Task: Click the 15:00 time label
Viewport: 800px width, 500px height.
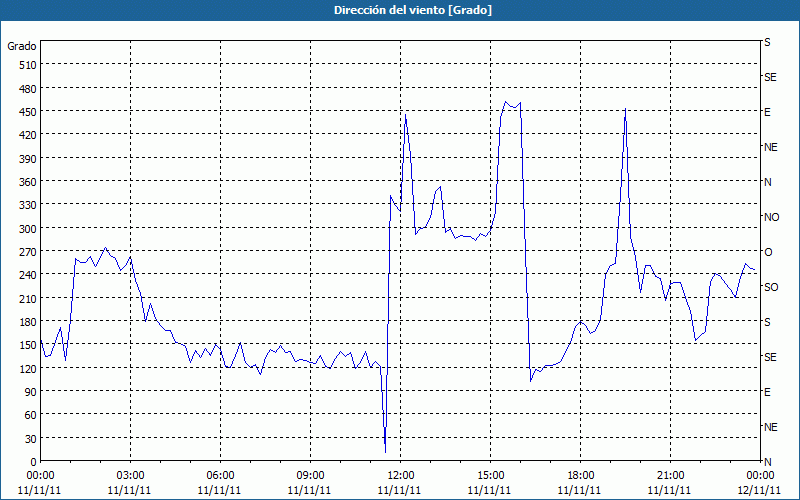Action: click(x=490, y=476)
